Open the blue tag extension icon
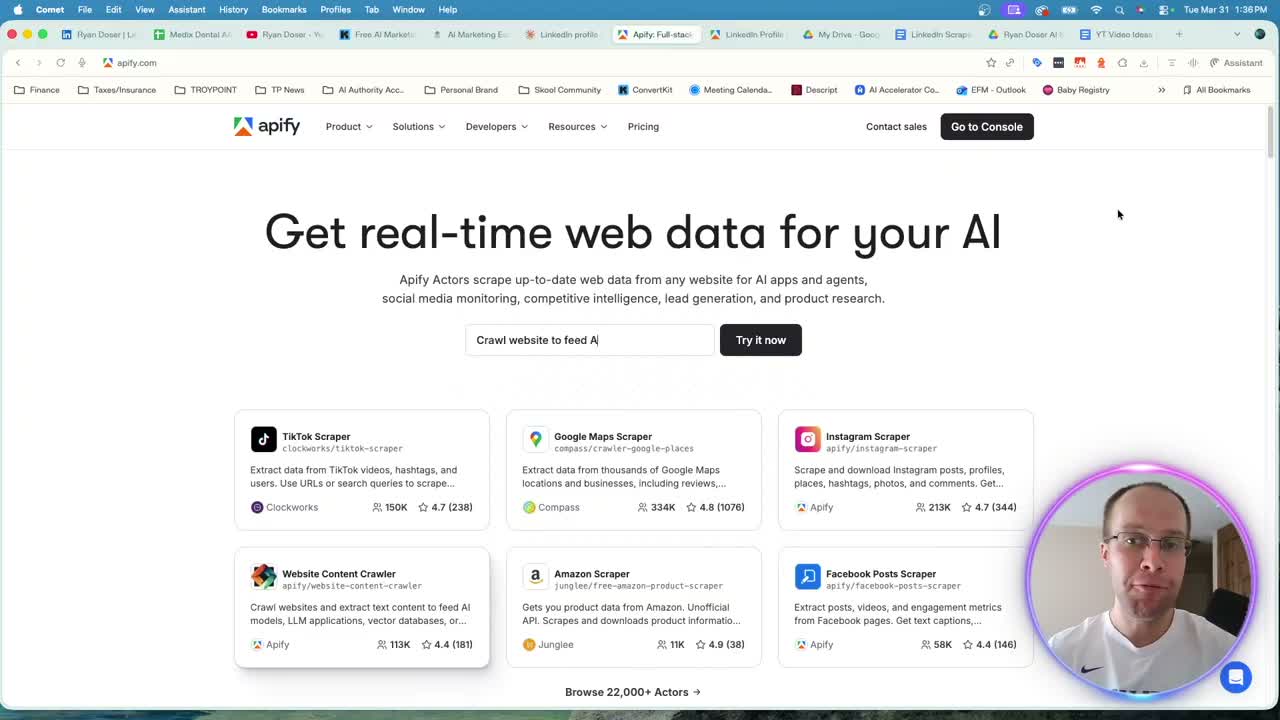 (1037, 63)
